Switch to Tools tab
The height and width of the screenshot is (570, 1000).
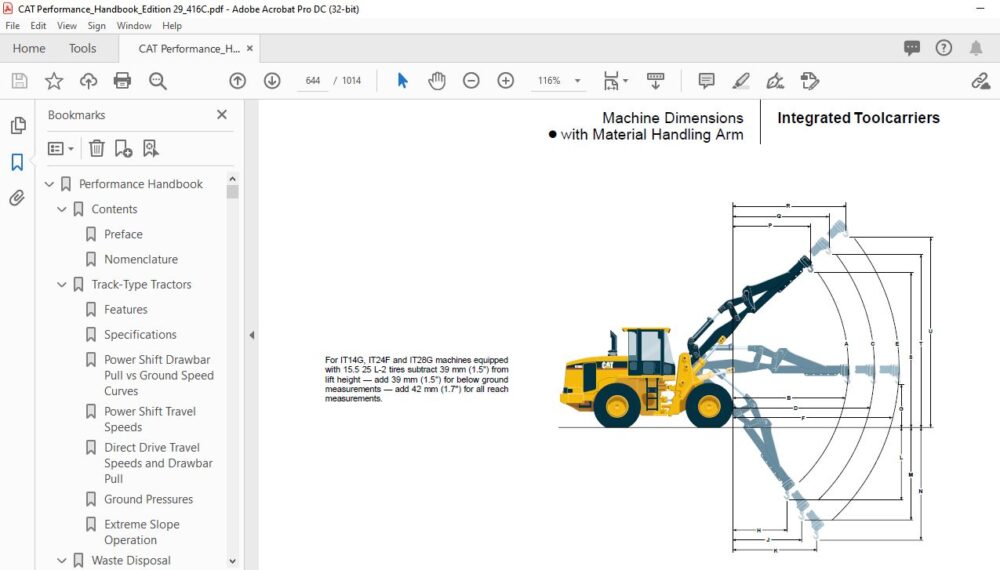(82, 48)
